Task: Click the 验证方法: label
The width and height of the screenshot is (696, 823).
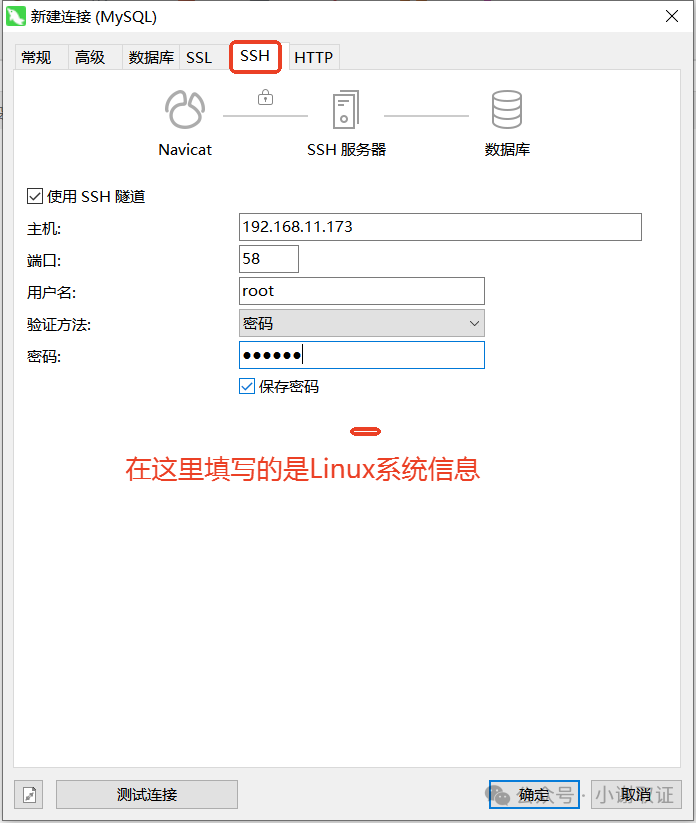Action: point(59,324)
